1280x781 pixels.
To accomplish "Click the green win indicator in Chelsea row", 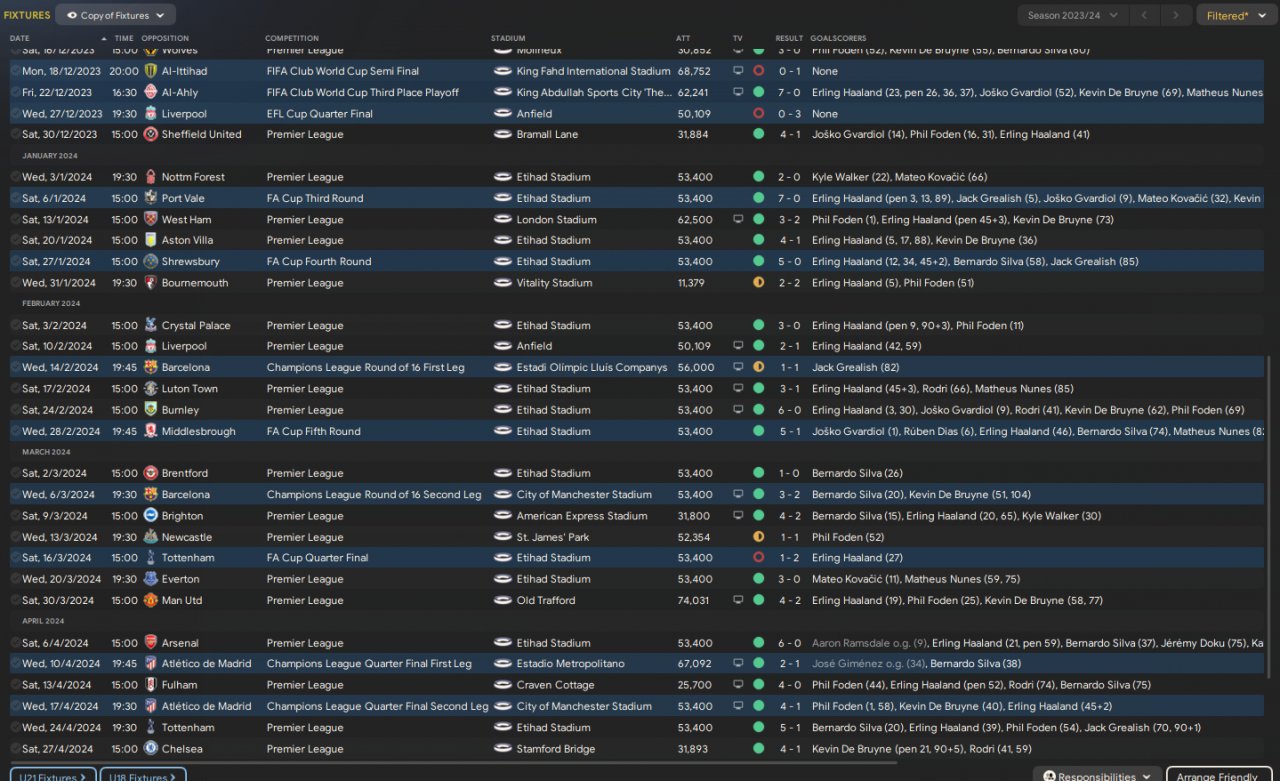I will tap(758, 749).
